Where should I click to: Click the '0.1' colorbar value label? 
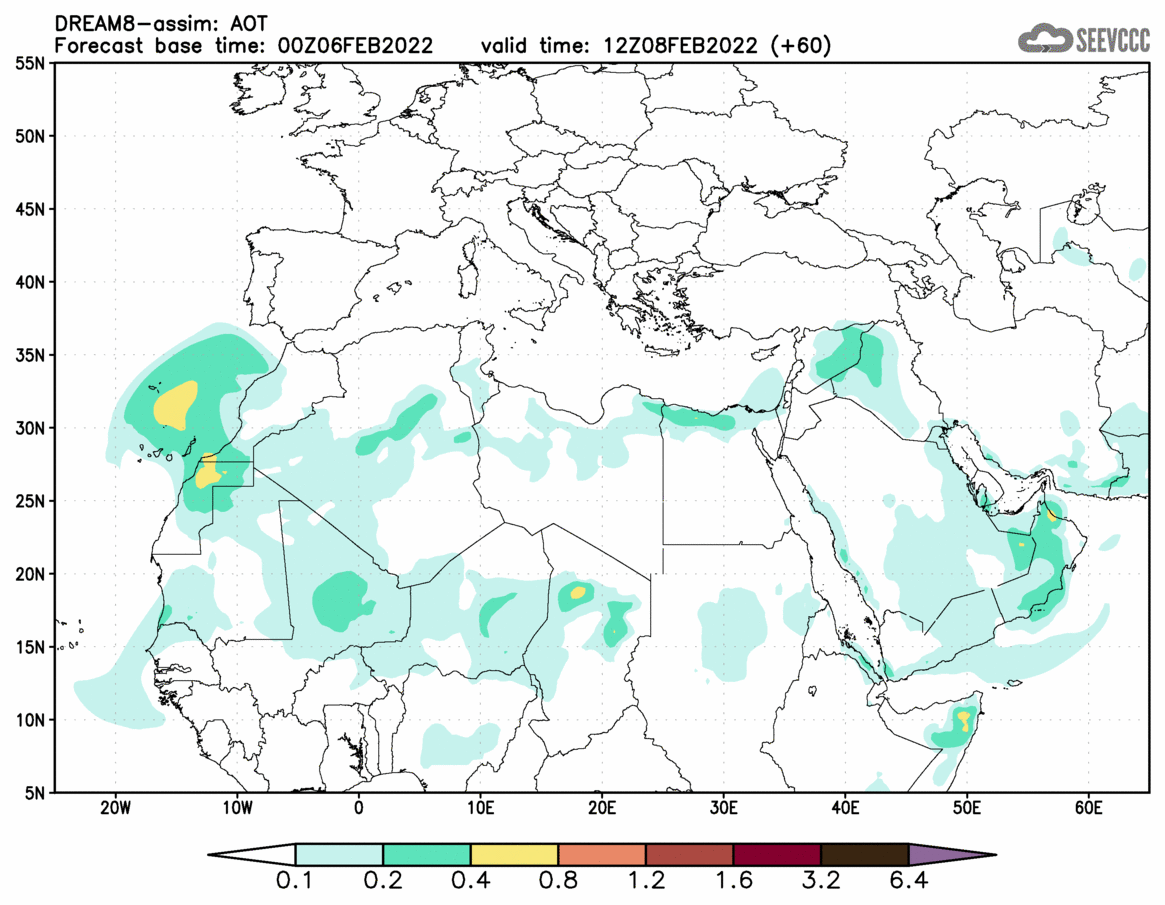tap(294, 880)
